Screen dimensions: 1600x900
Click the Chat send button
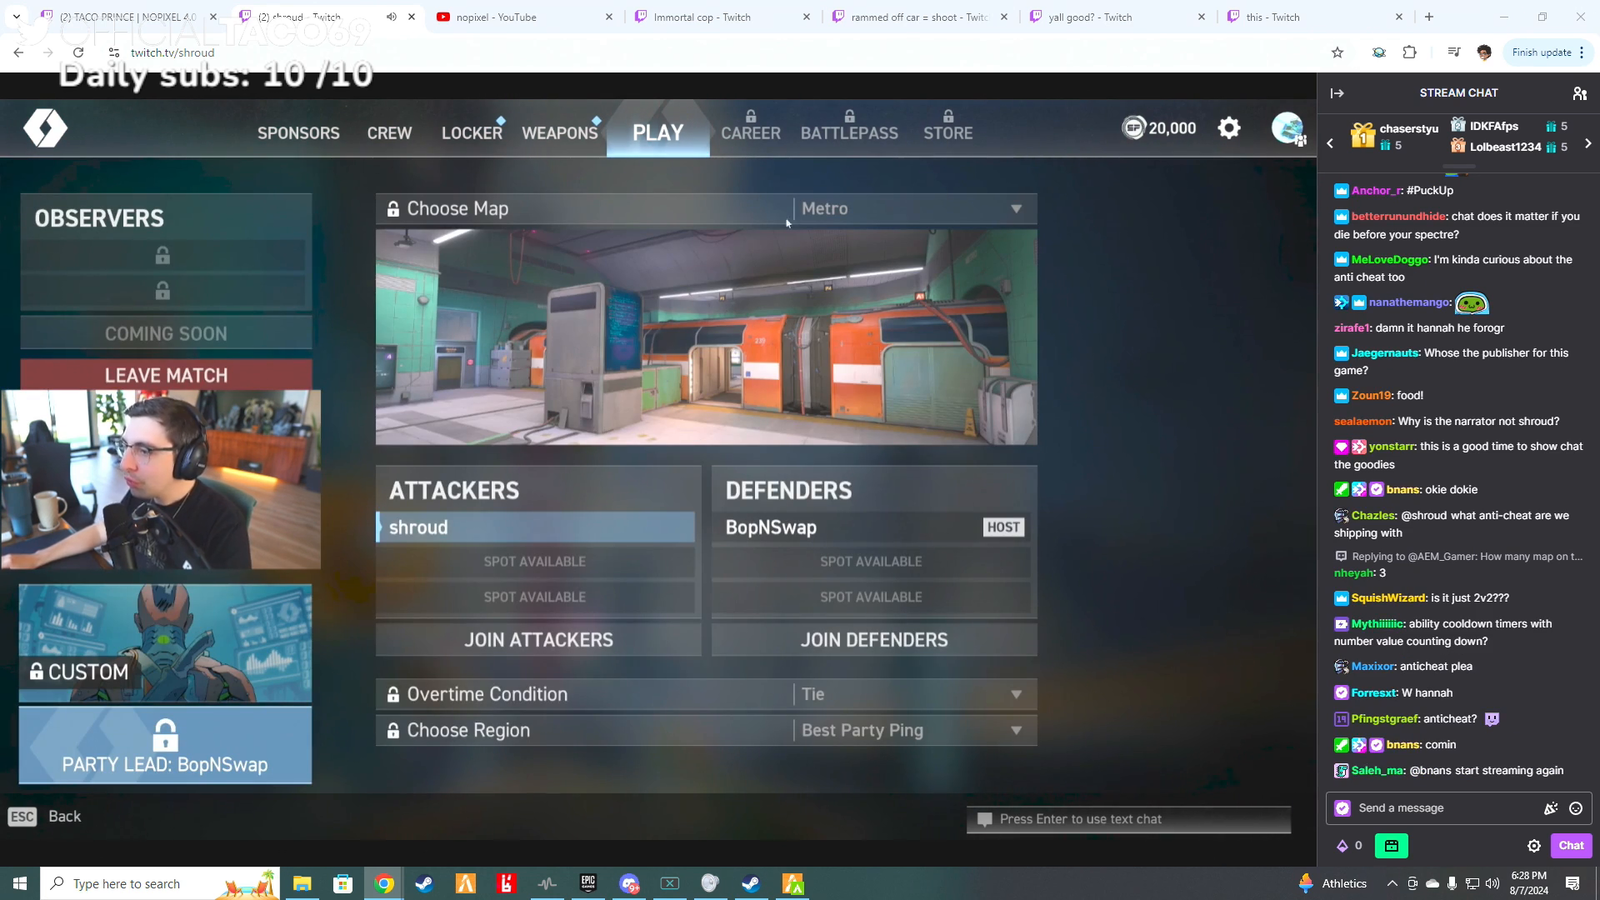pos(1571,846)
